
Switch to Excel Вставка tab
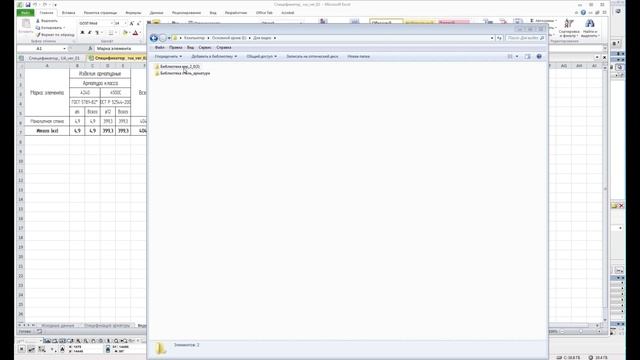[x=68, y=13]
